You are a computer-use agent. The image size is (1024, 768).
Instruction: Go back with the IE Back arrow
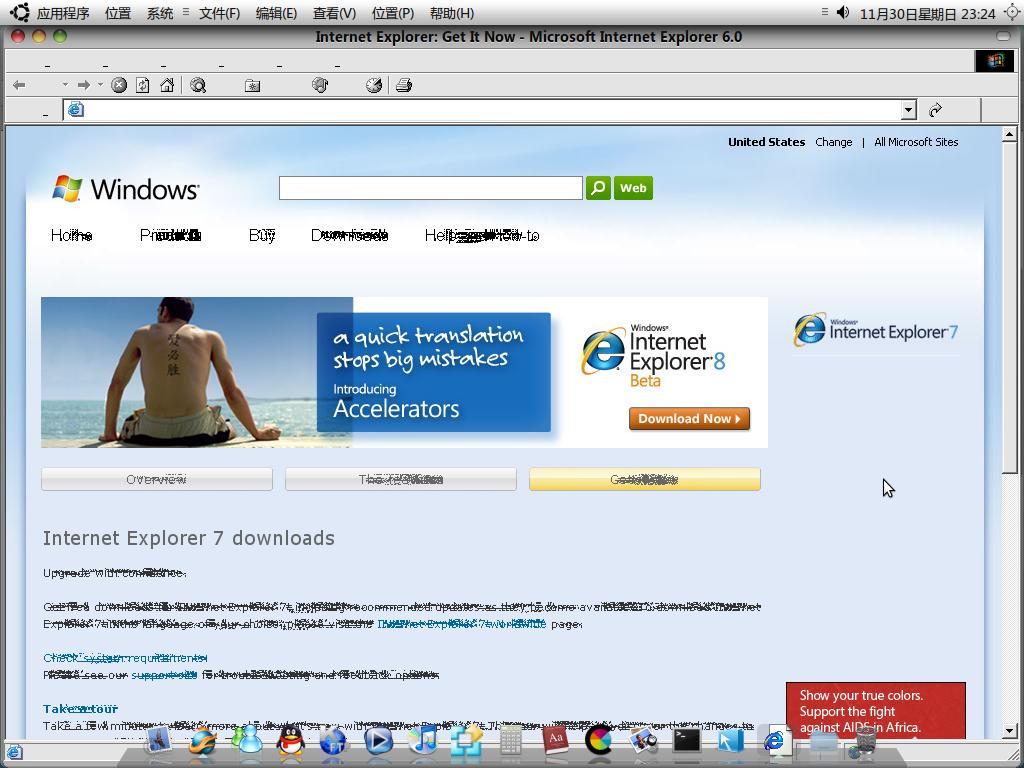(x=20, y=86)
